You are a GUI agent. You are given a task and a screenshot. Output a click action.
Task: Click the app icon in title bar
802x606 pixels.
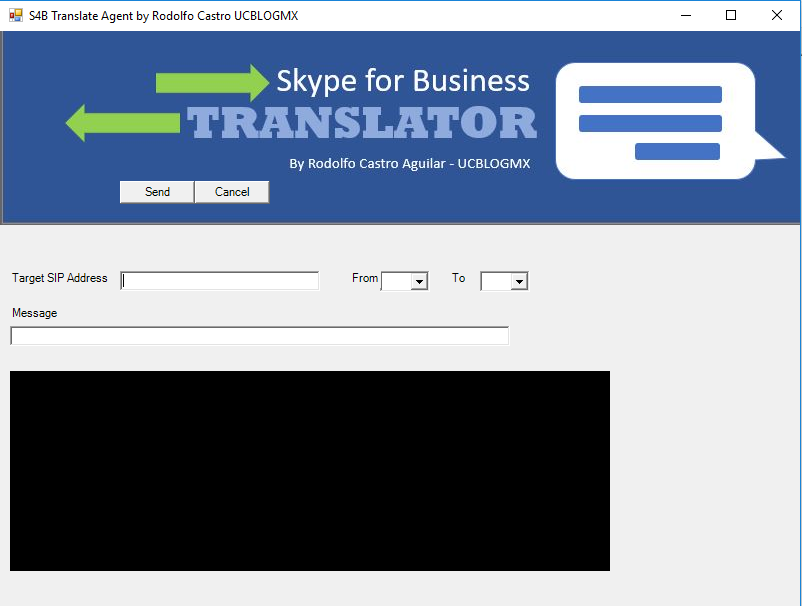coord(15,15)
